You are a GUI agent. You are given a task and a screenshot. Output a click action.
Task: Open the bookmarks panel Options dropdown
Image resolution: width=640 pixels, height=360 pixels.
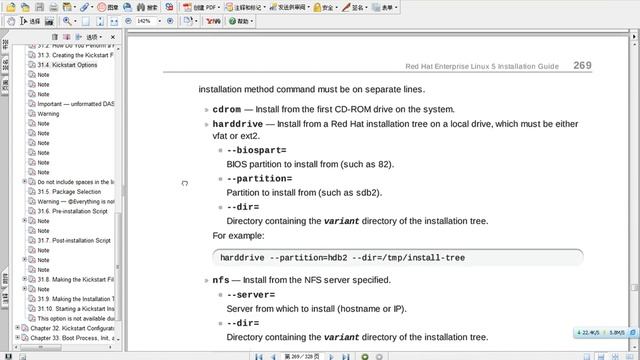[94, 37]
